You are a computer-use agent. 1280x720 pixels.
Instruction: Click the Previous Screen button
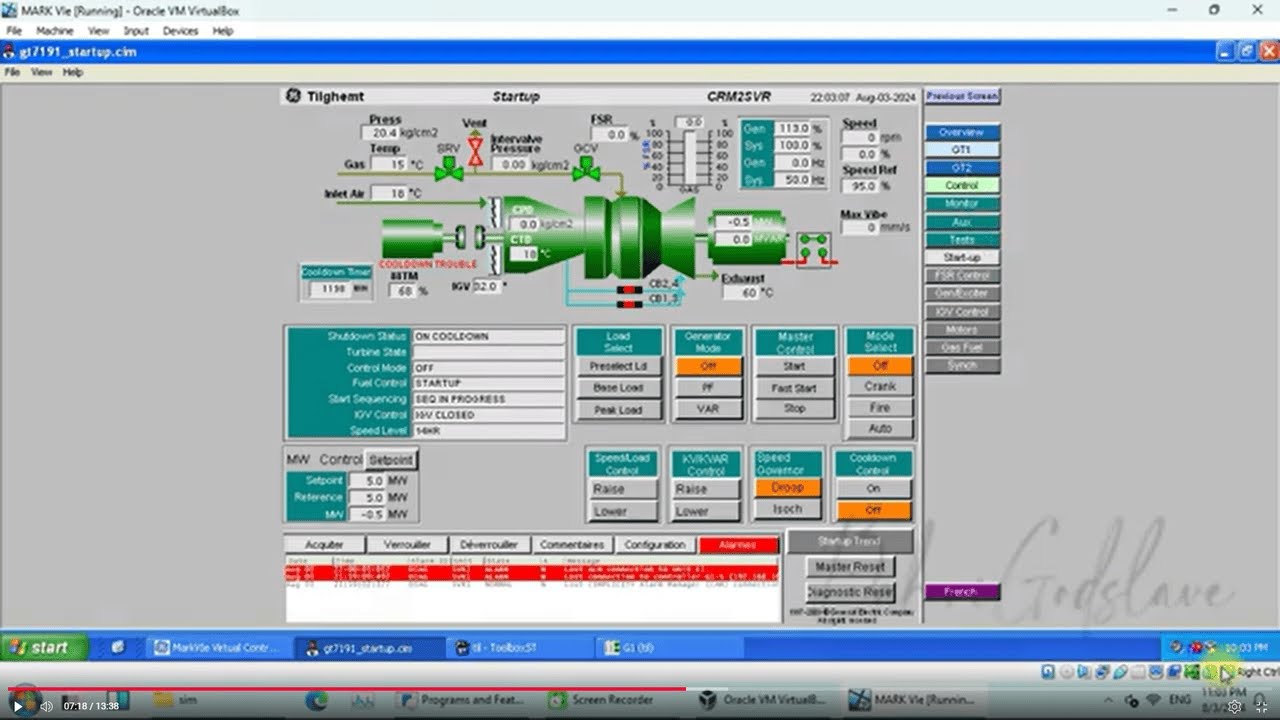962,96
